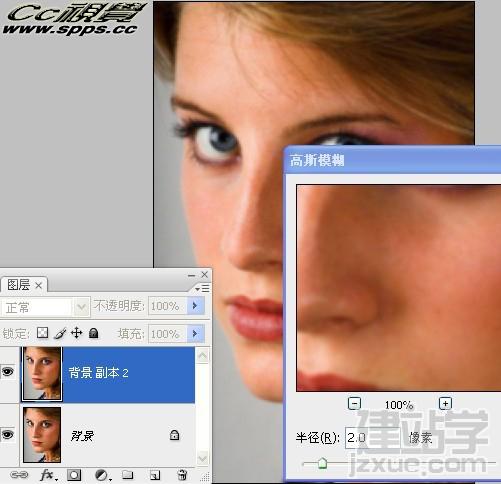Toggle lock all for the layer

pos(94,333)
